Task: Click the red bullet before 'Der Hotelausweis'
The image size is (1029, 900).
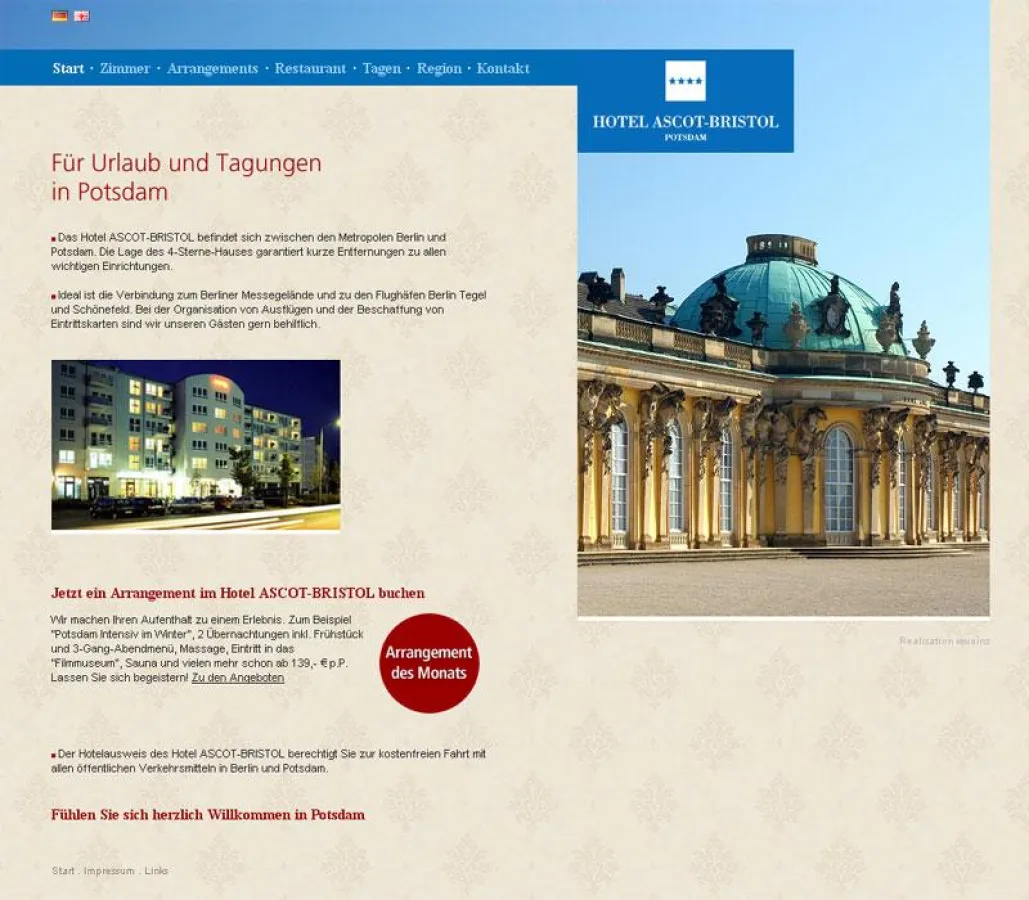Action: (53, 754)
